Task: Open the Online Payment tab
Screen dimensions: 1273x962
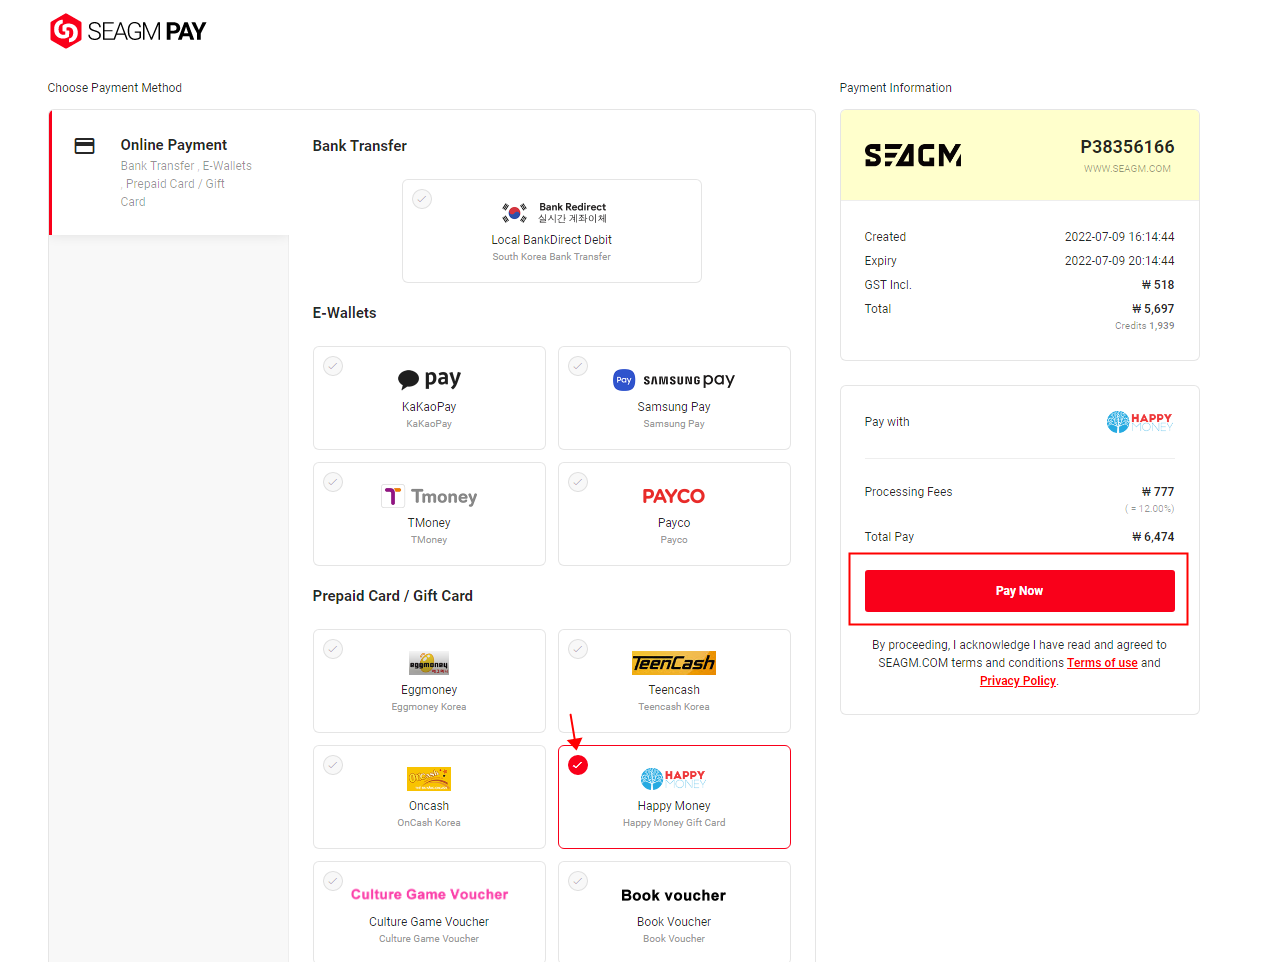Action: pos(170,172)
